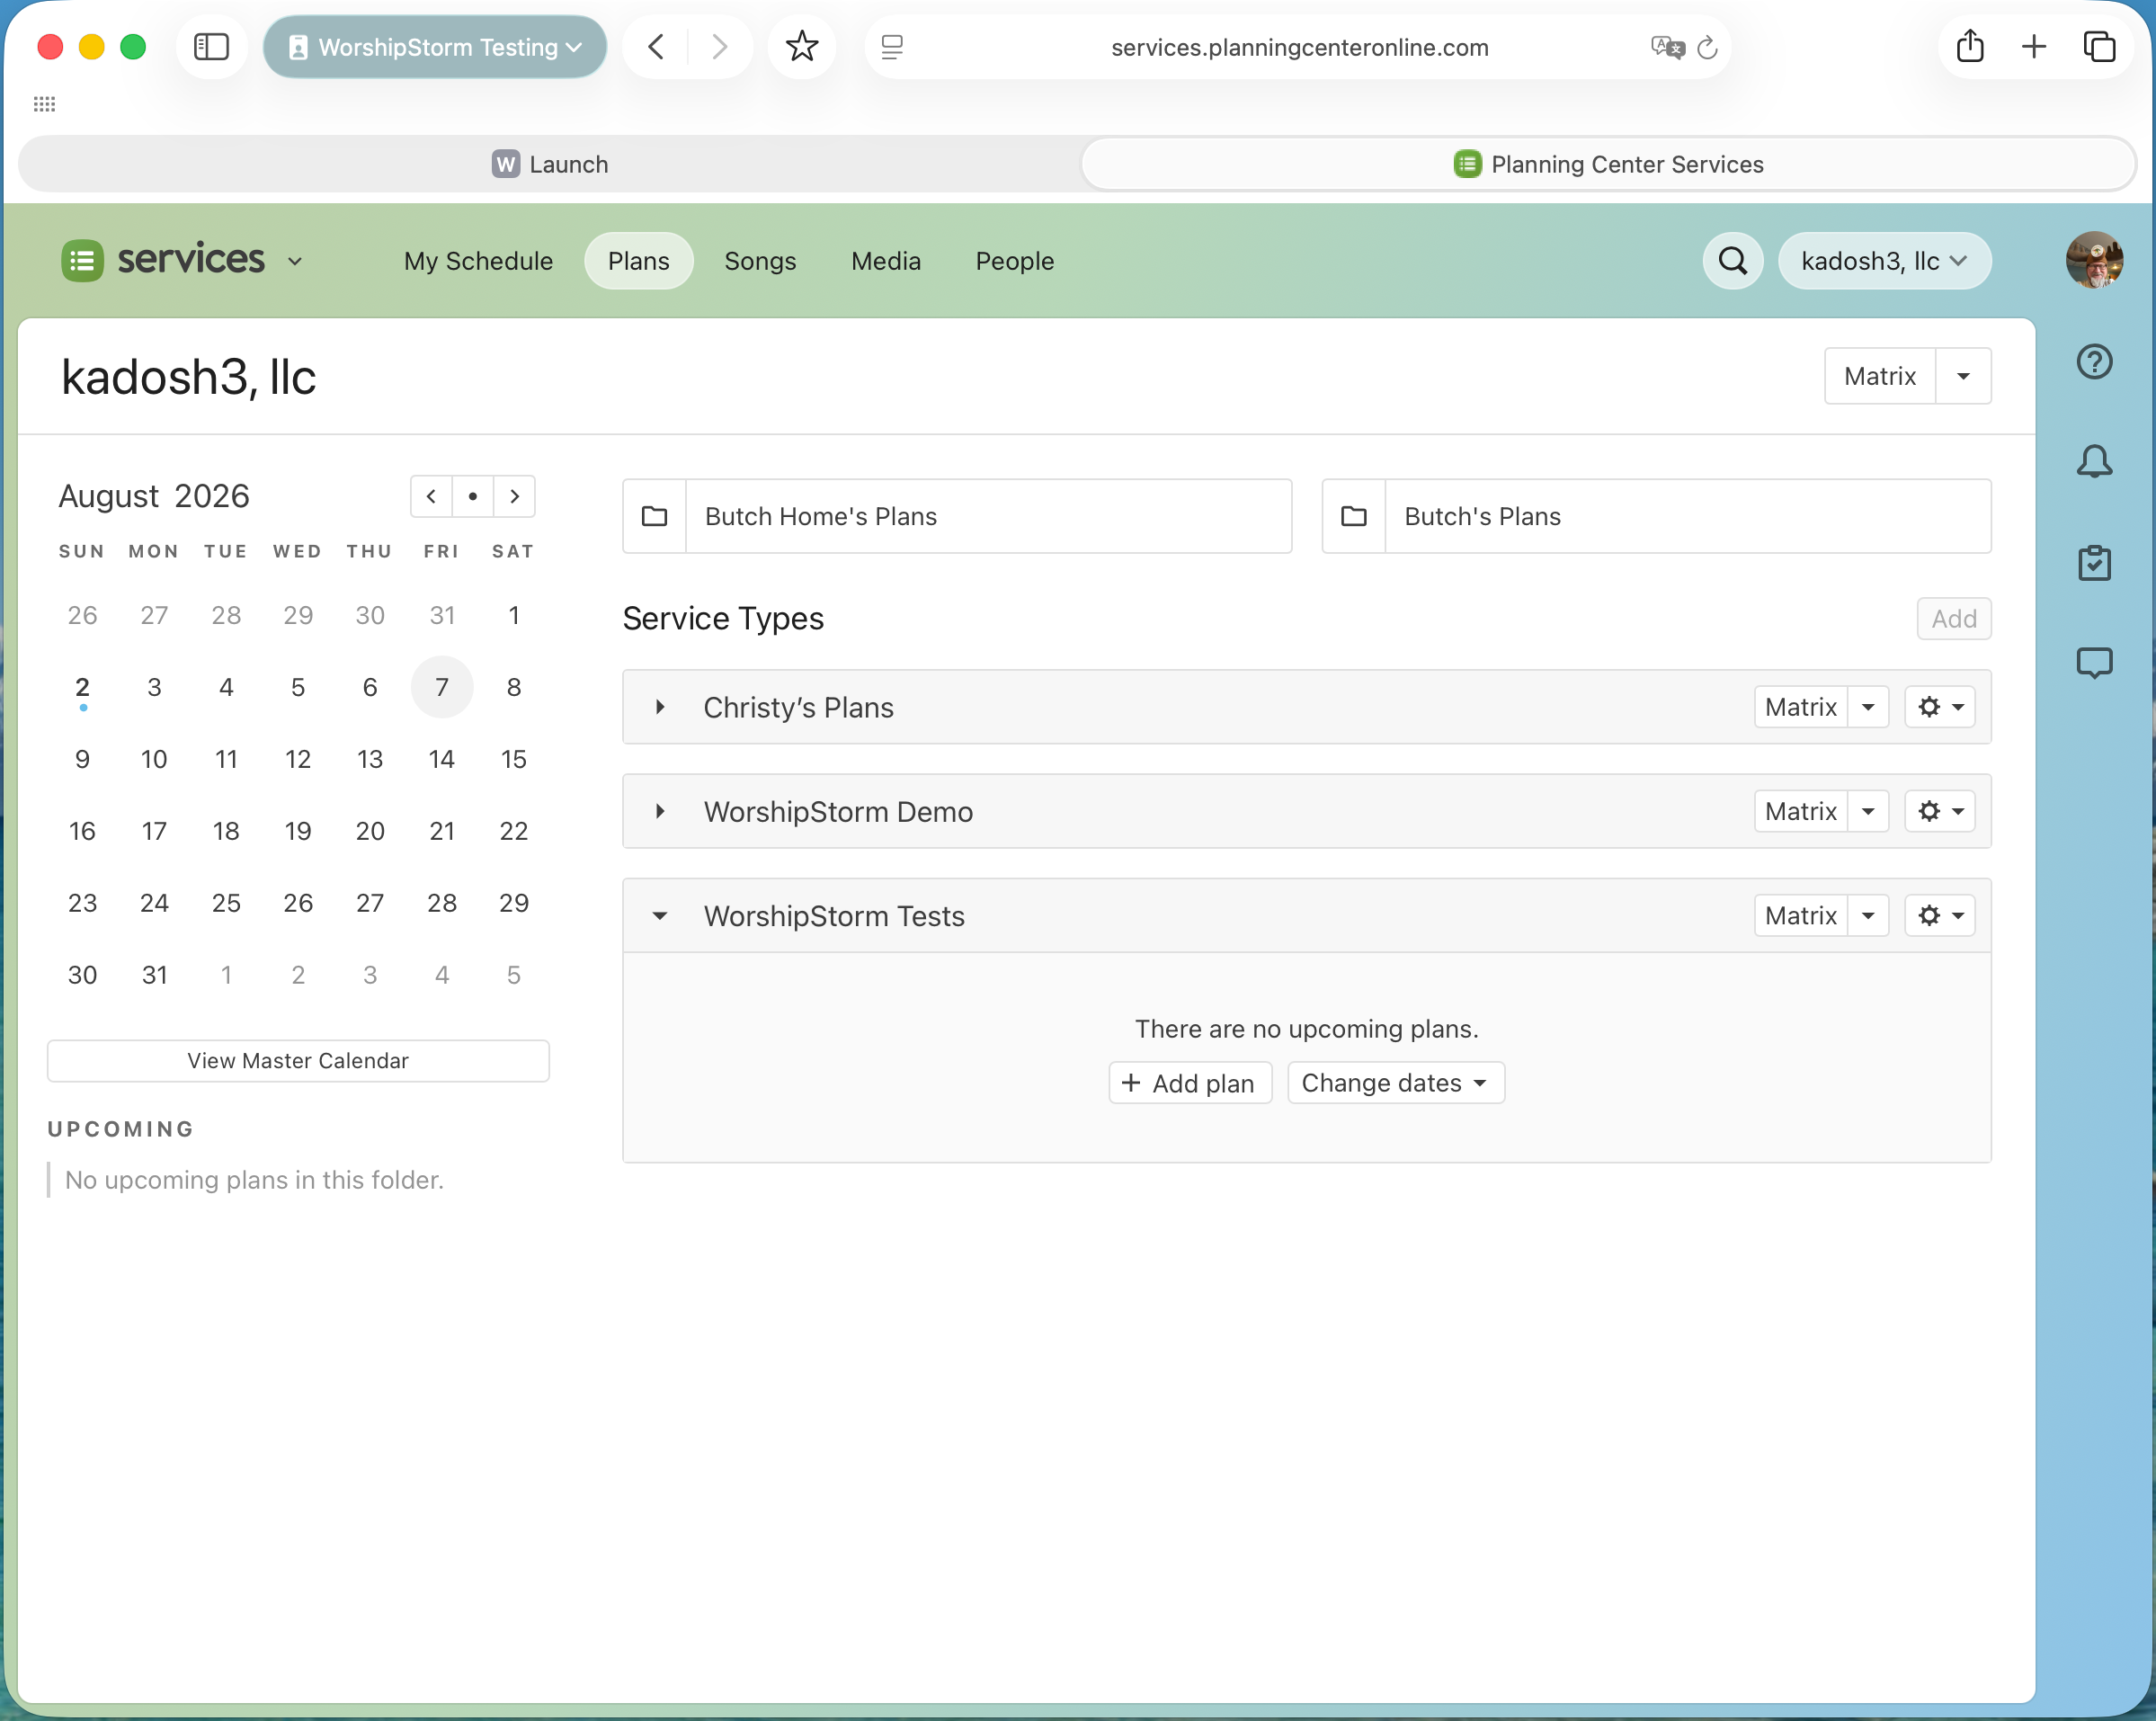The height and width of the screenshot is (1721, 2156).
Task: Open Matrix dropdown arrow for WorshipStorm Demo
Action: (1868, 811)
